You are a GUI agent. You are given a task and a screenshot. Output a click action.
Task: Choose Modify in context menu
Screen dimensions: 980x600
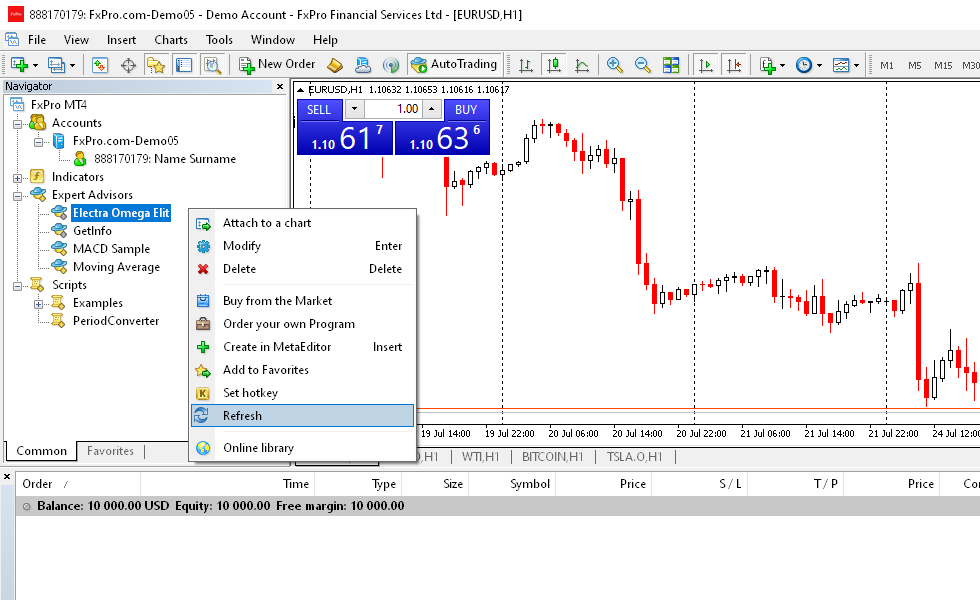(x=302, y=246)
